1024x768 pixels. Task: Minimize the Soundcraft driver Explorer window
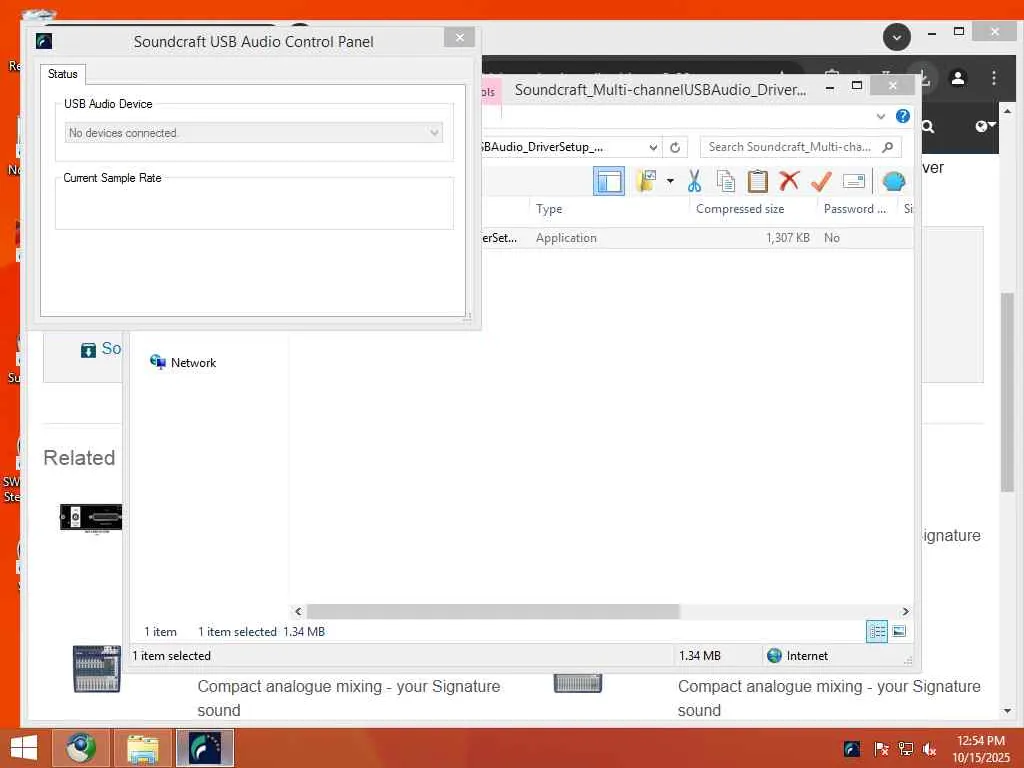[x=829, y=86]
